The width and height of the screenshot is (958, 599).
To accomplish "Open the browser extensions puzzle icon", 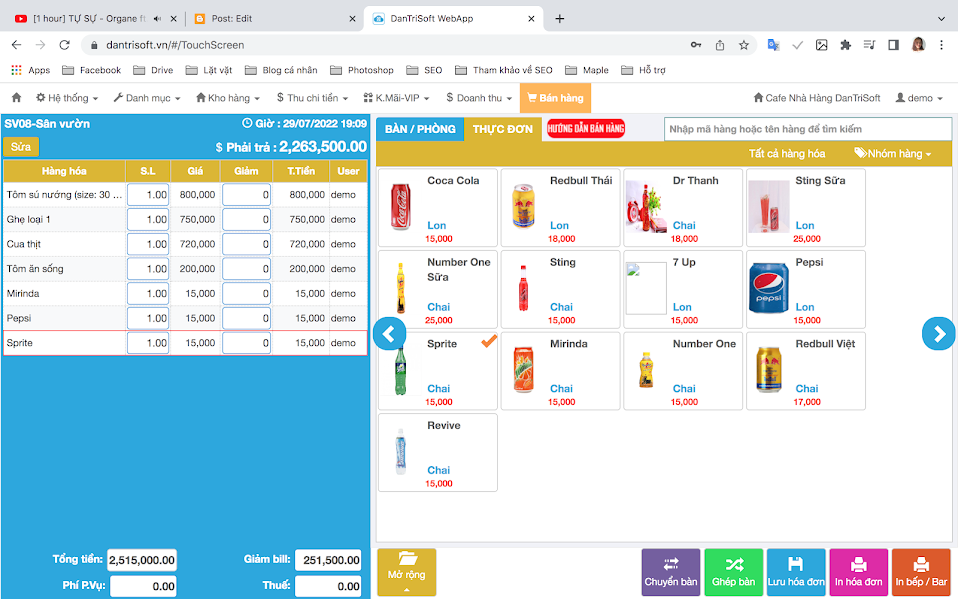I will click(x=846, y=45).
